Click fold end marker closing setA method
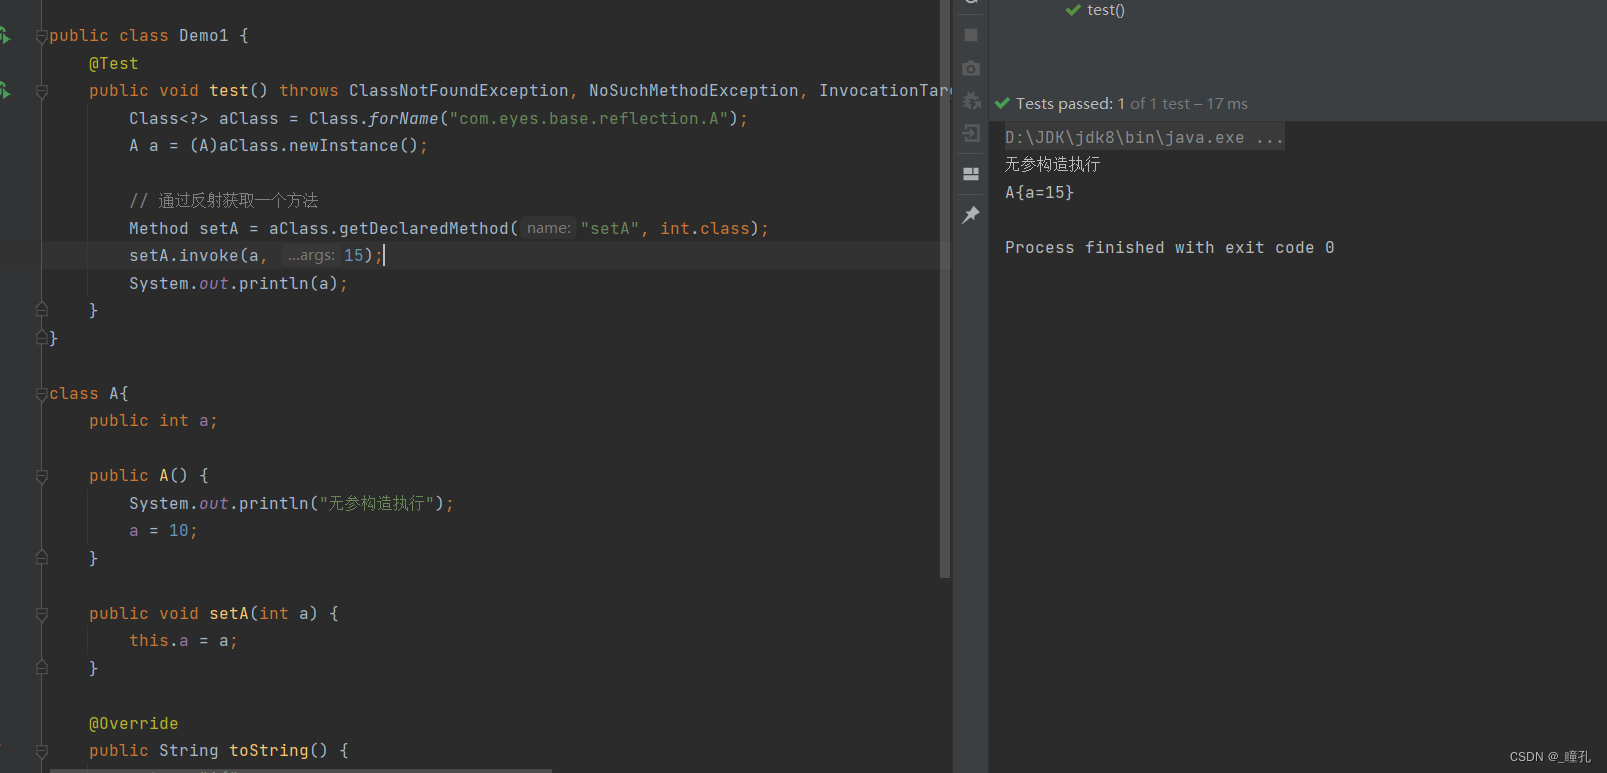Screen dimensions: 1607x773 click(x=41, y=668)
